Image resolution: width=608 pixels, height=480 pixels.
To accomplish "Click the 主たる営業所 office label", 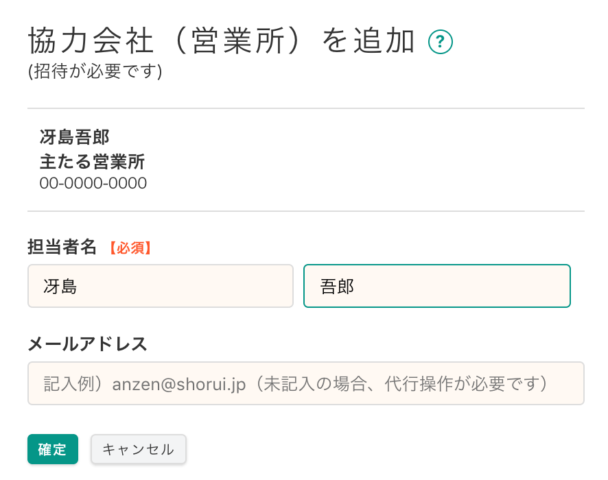I will pos(92,161).
